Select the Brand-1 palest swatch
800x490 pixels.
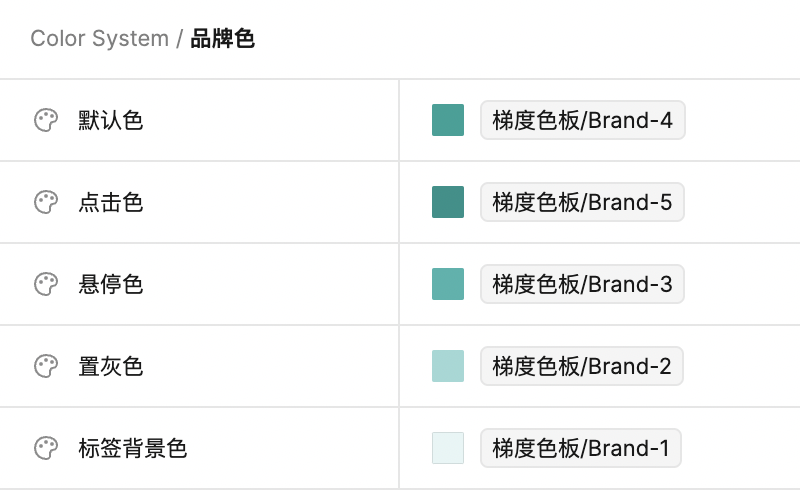(448, 448)
